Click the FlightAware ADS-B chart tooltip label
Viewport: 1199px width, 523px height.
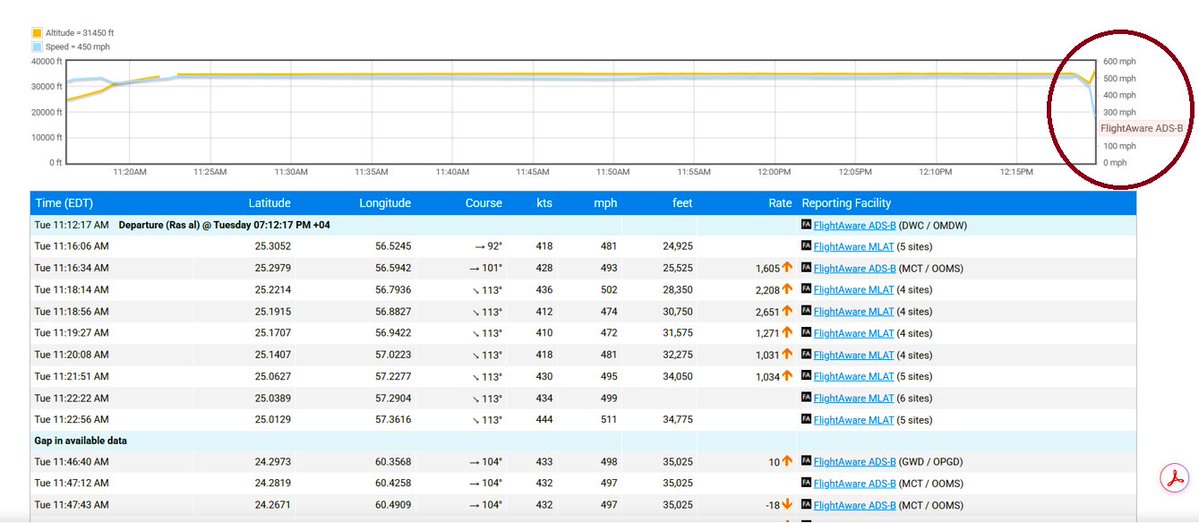click(x=1142, y=128)
